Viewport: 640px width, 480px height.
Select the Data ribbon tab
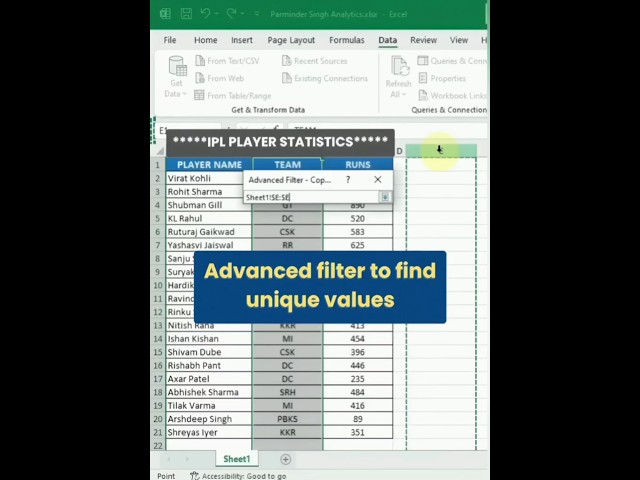click(x=387, y=40)
